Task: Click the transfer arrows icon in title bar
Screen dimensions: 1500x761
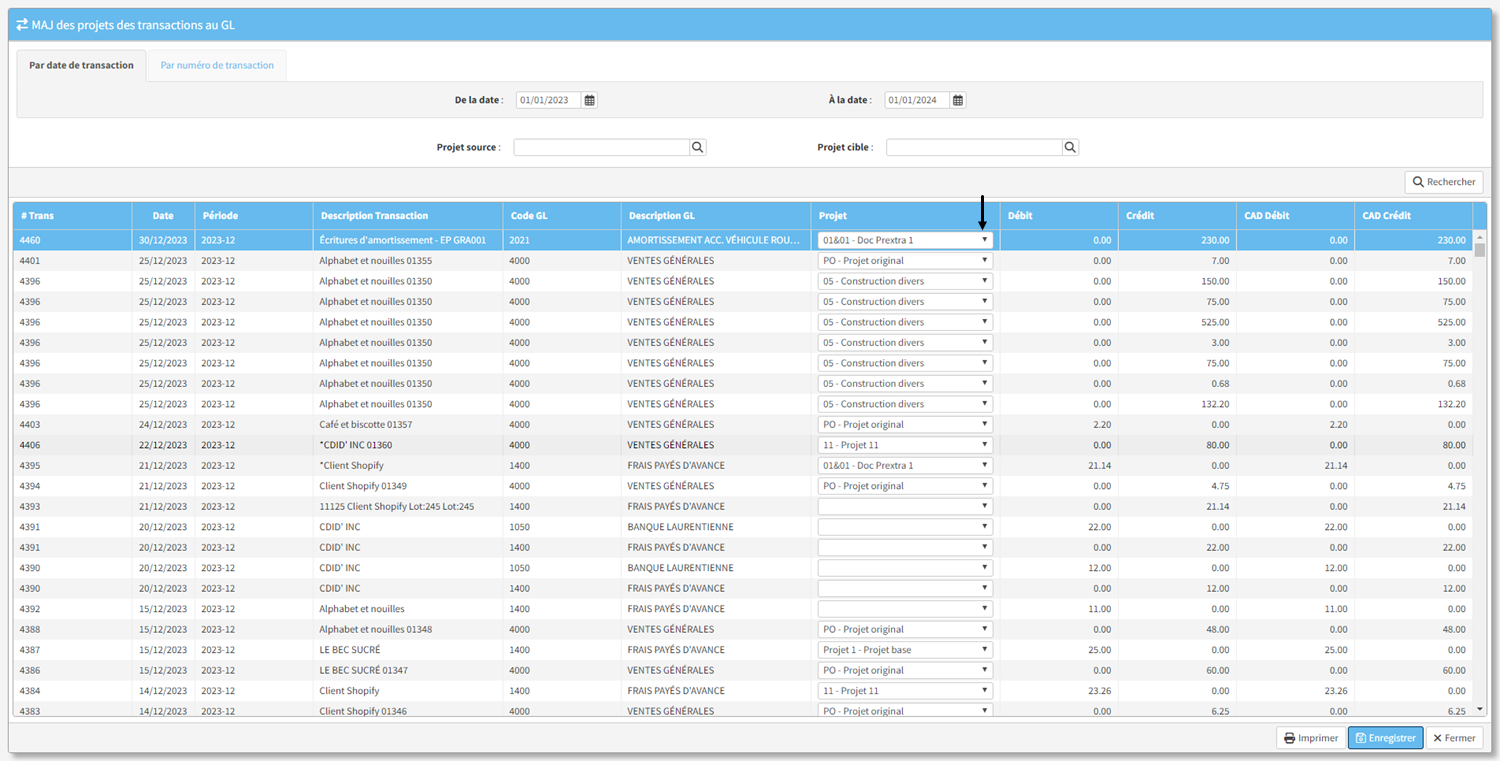Action: 22,24
